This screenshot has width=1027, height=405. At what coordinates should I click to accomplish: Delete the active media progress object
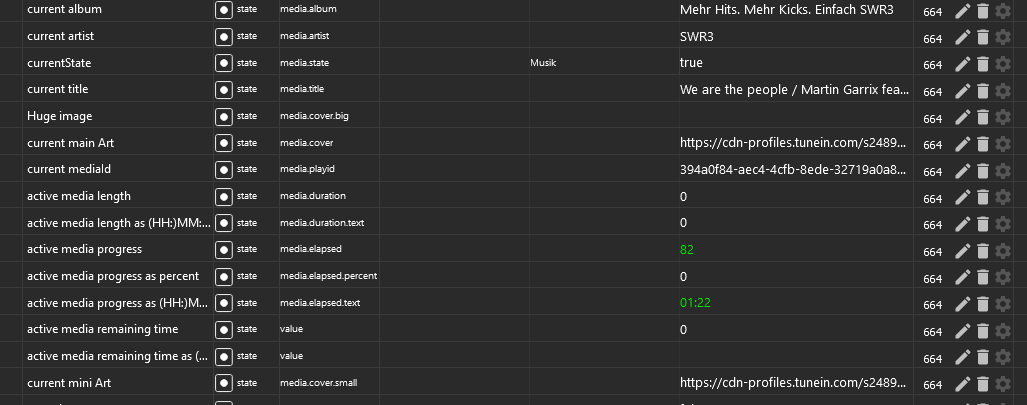982,250
